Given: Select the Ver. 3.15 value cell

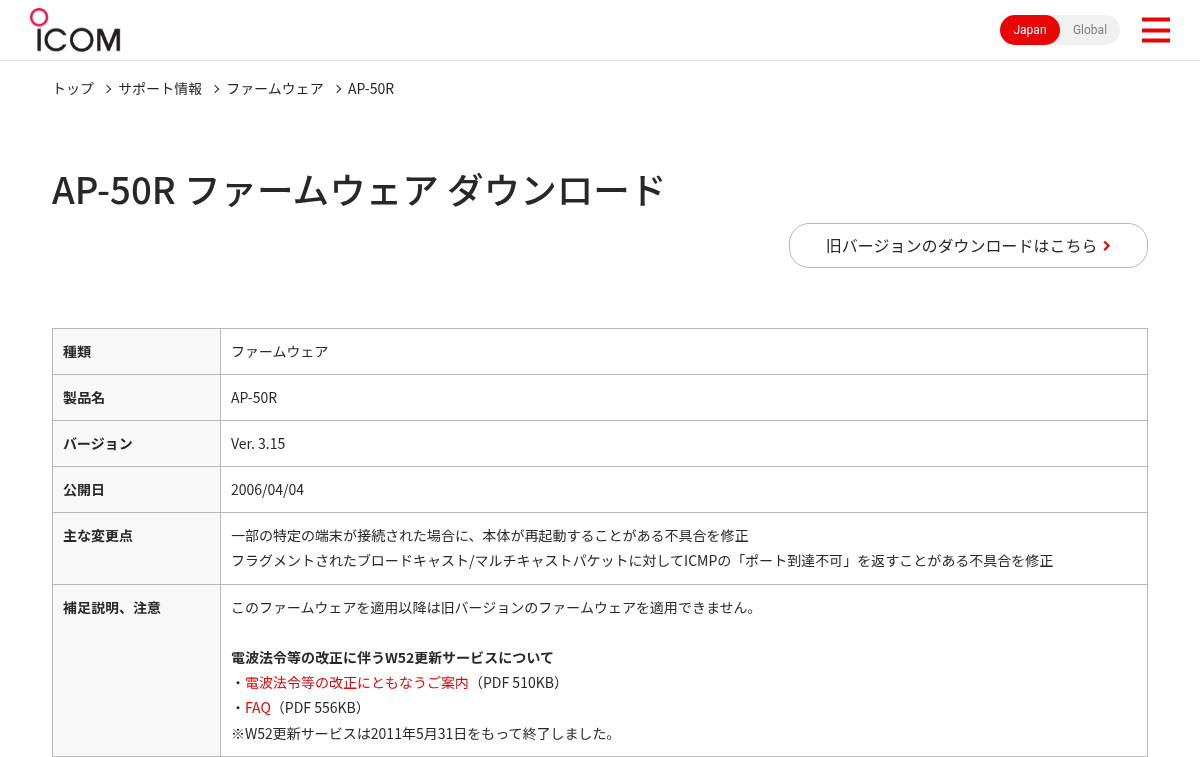Looking at the screenshot, I should click(684, 443).
